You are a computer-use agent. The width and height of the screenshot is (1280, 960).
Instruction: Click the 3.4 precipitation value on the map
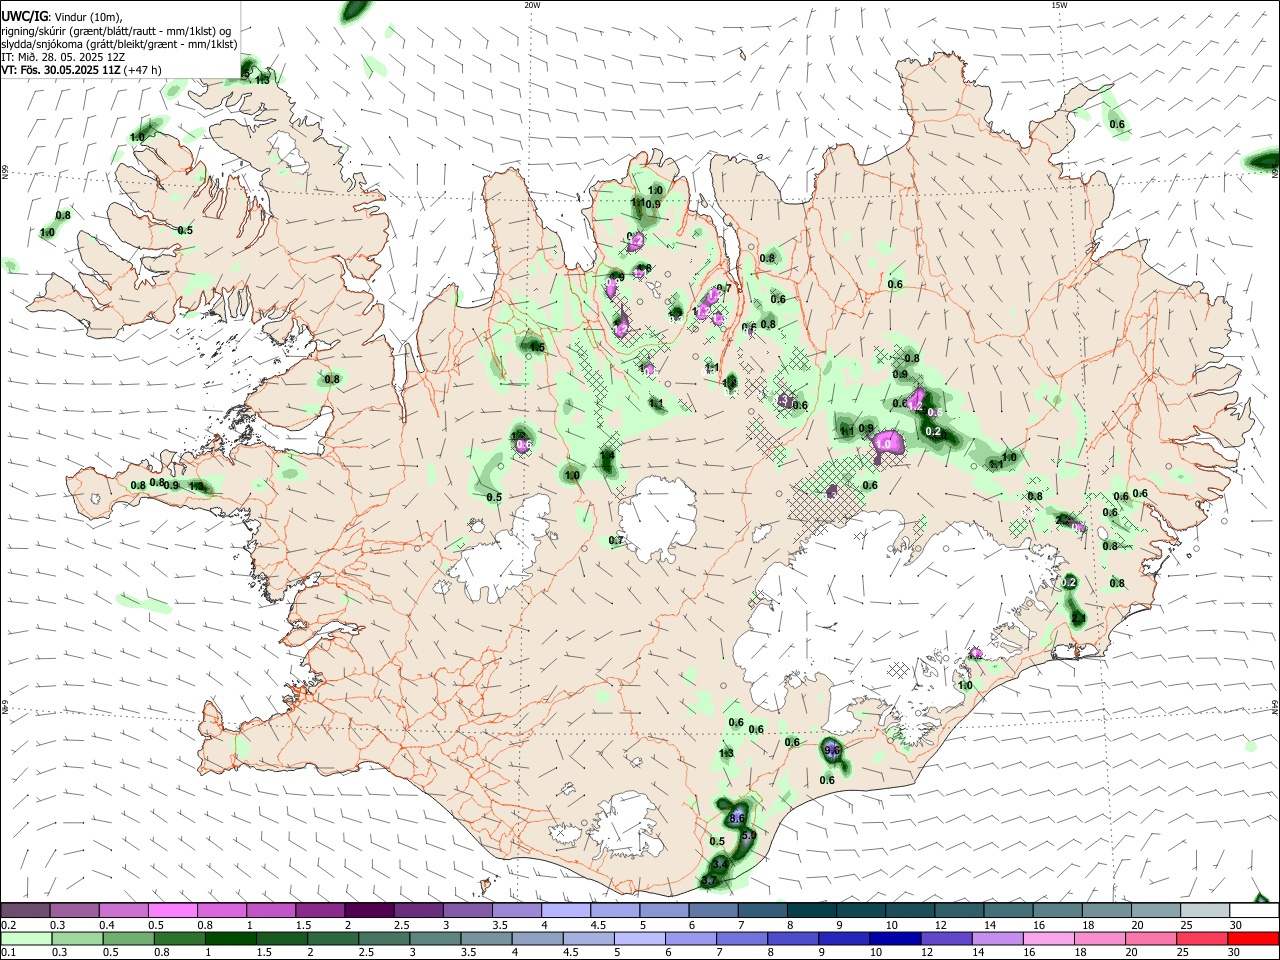[x=719, y=863]
